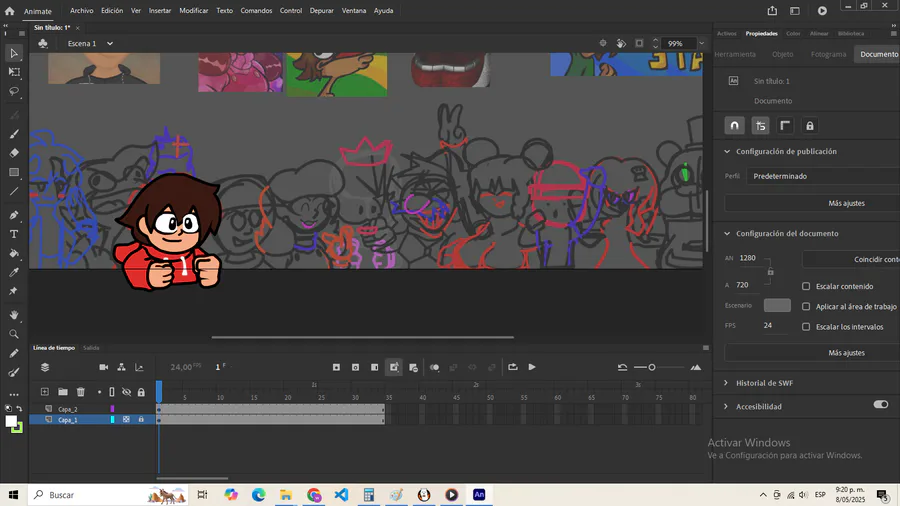
Task: Select the Eraser tool
Action: click(x=14, y=153)
